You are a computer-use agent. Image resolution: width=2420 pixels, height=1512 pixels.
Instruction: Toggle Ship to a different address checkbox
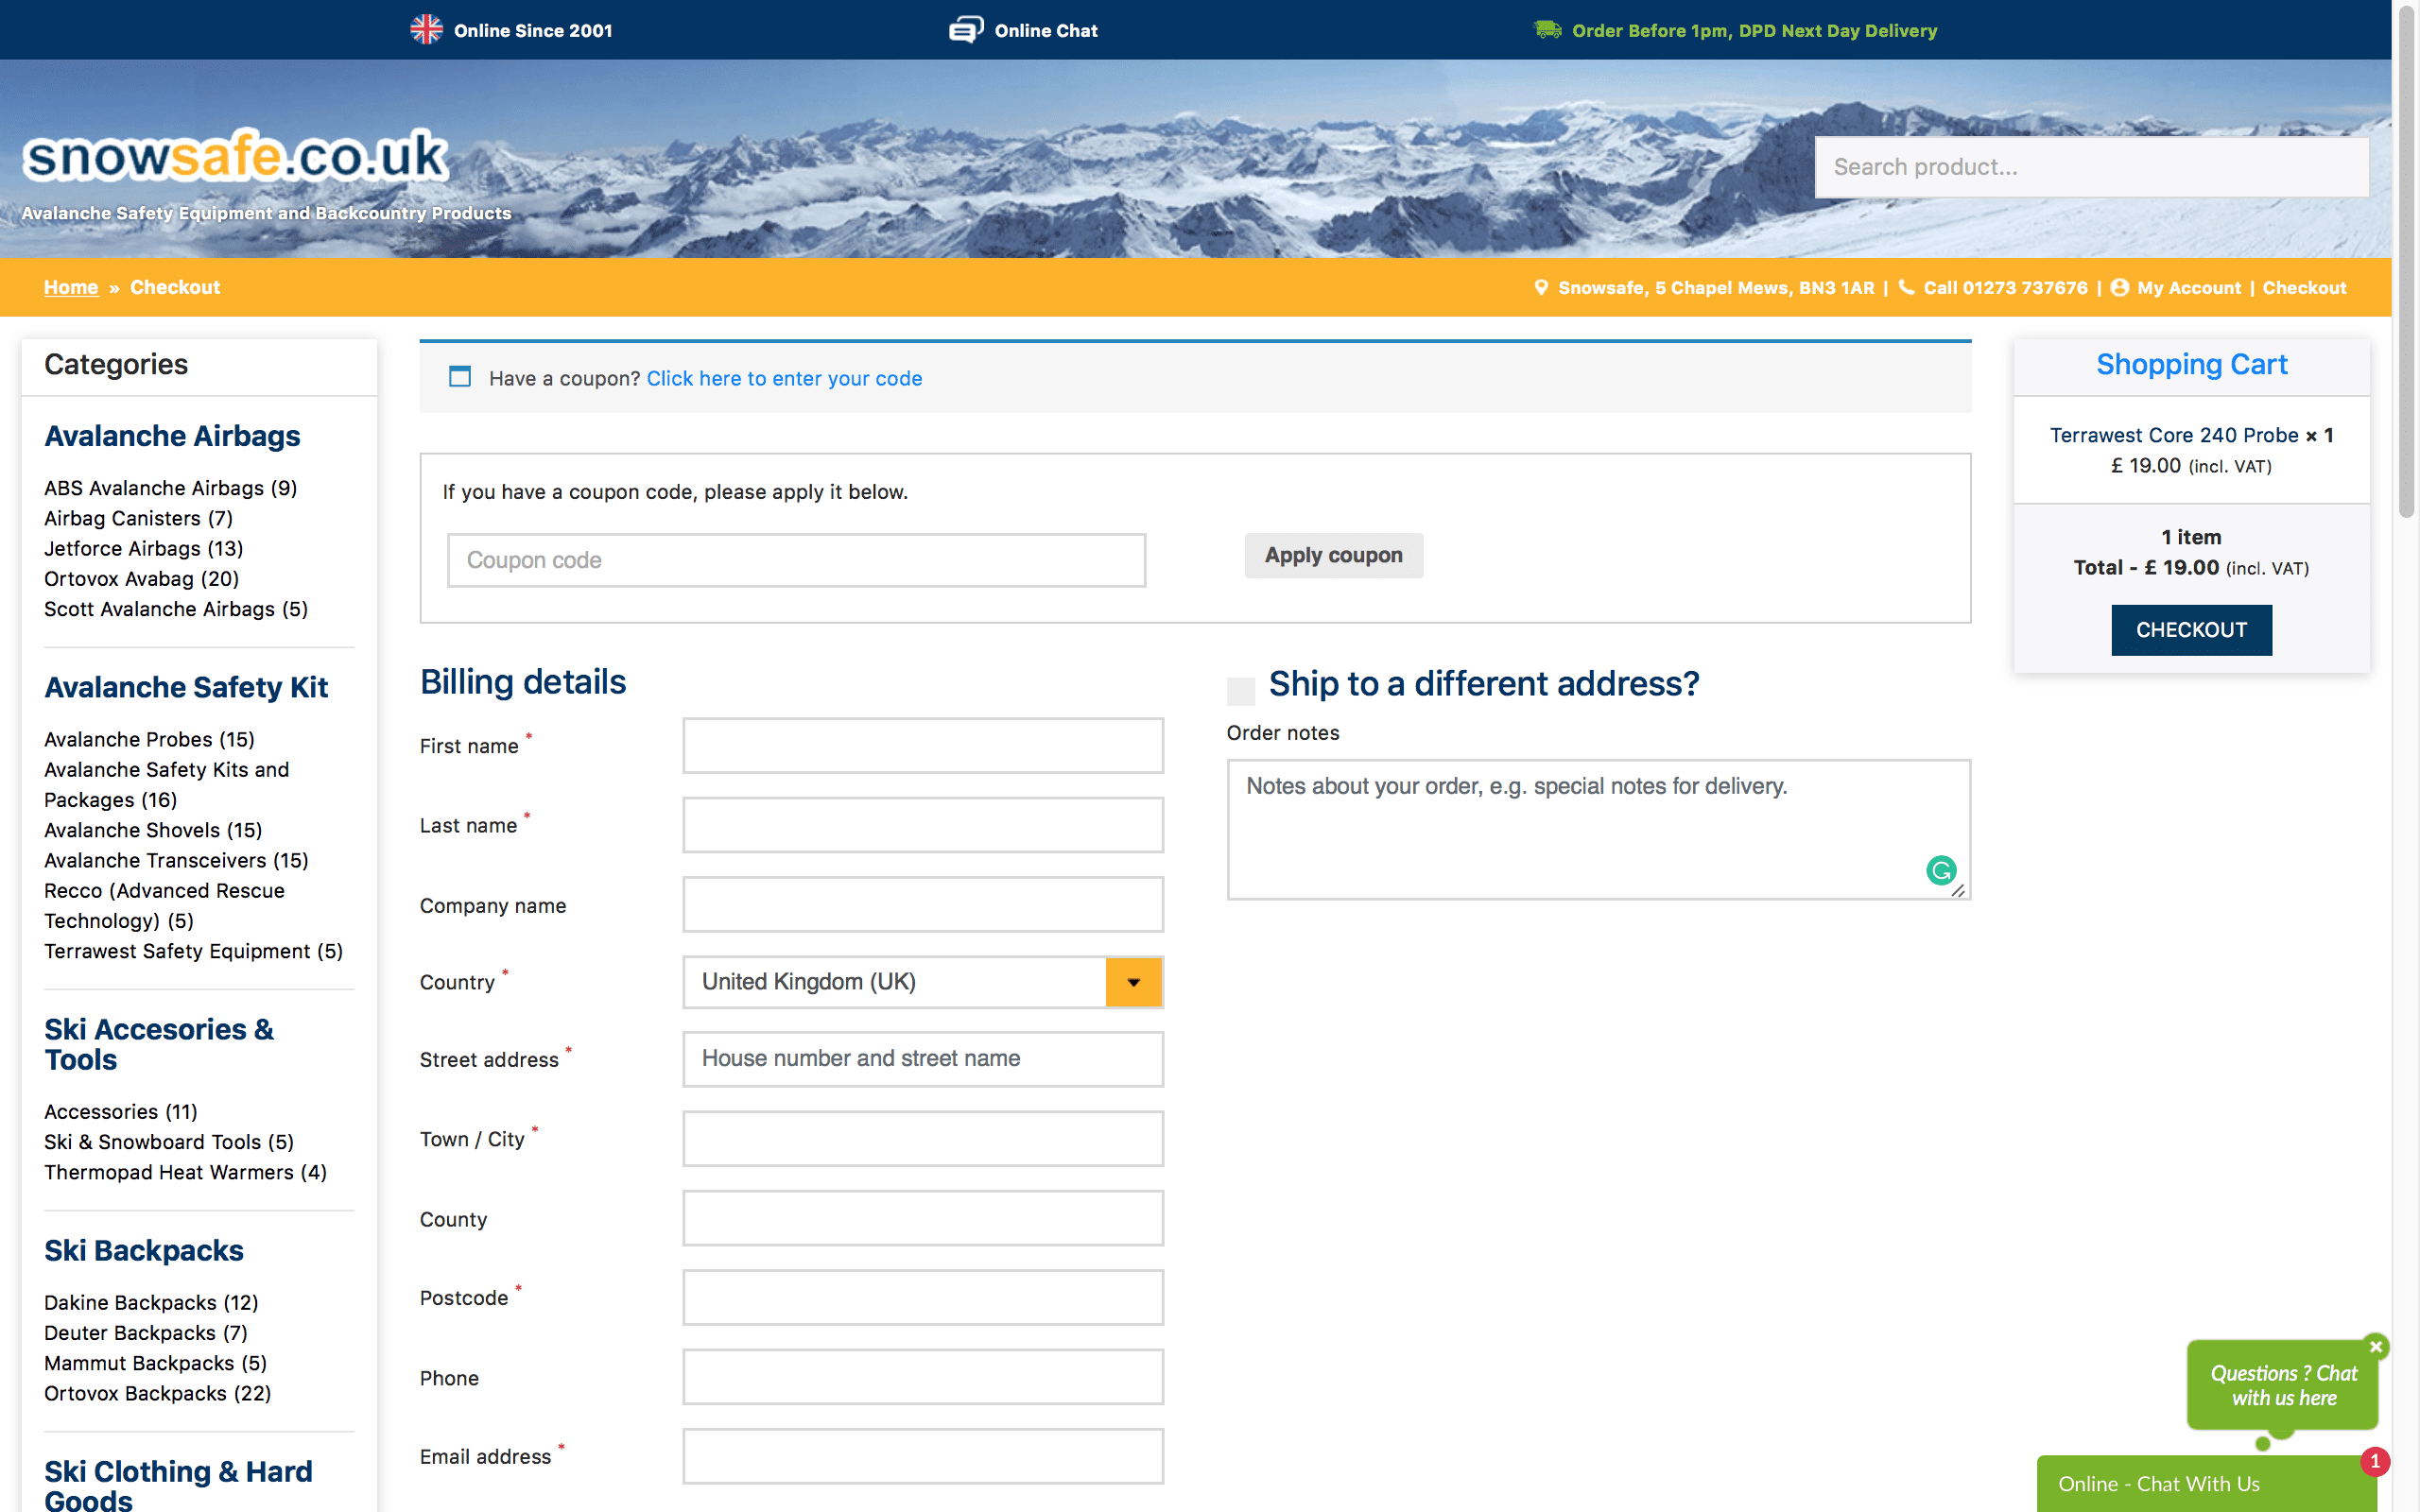click(x=1240, y=690)
